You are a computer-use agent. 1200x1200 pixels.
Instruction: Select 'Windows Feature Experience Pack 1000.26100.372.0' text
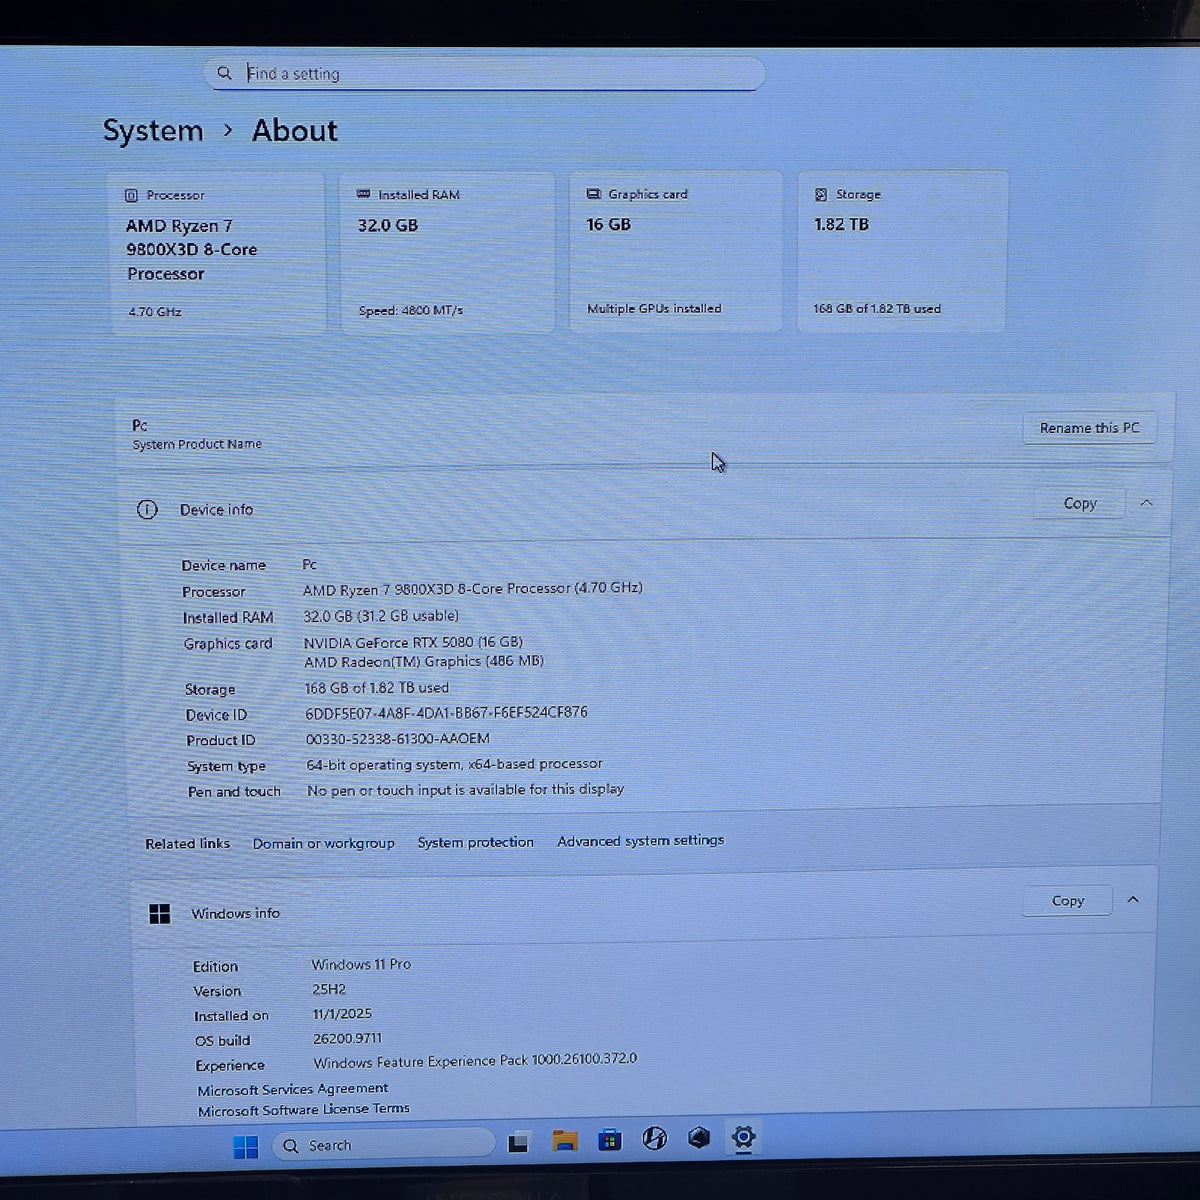(475, 1061)
